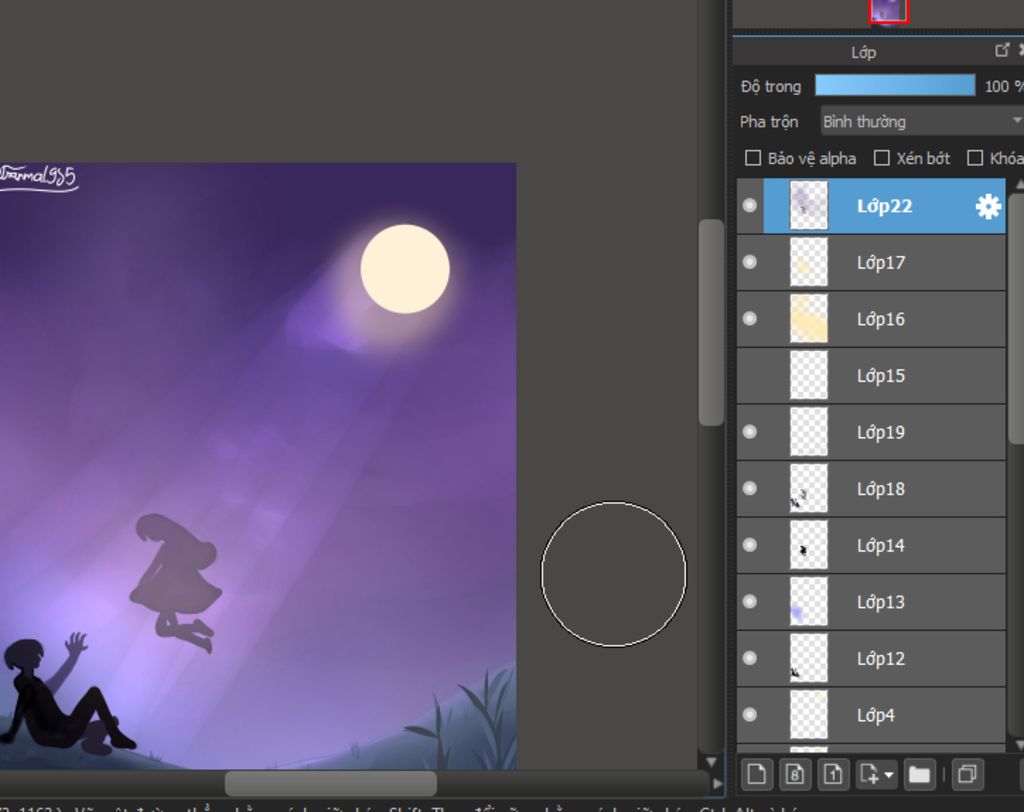Click the canvas horizontal scrollbar thumb
This screenshot has width=1024, height=812.
pyautogui.click(x=330, y=783)
